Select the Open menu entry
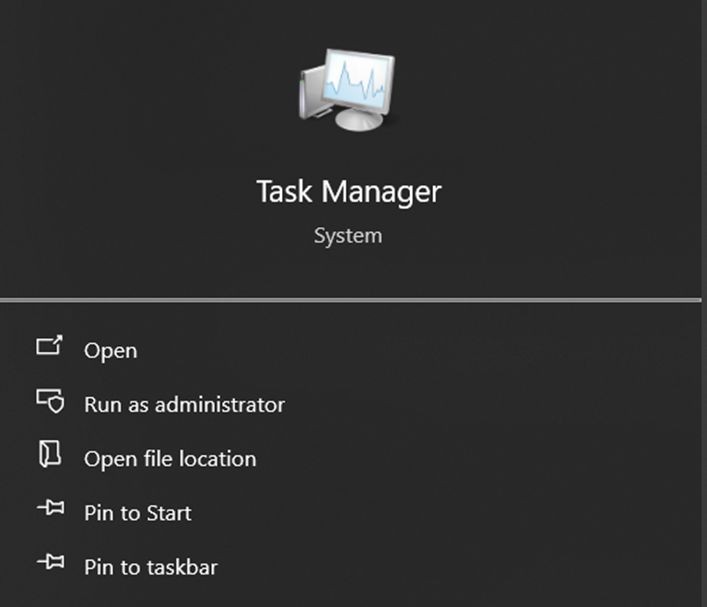 click(x=110, y=351)
